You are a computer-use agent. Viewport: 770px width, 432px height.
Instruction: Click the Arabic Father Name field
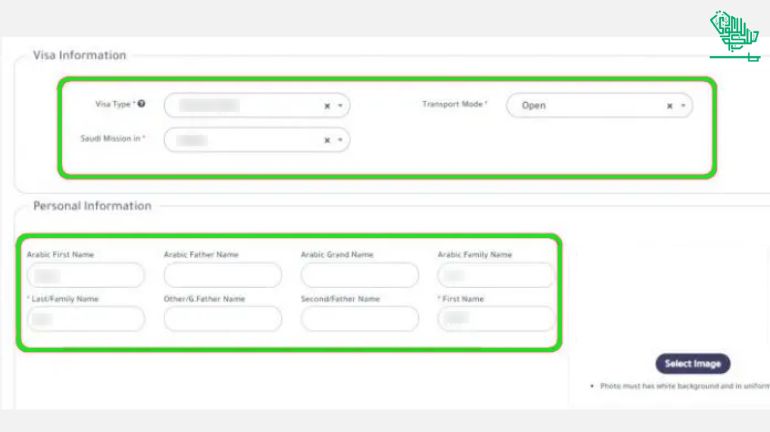[223, 275]
